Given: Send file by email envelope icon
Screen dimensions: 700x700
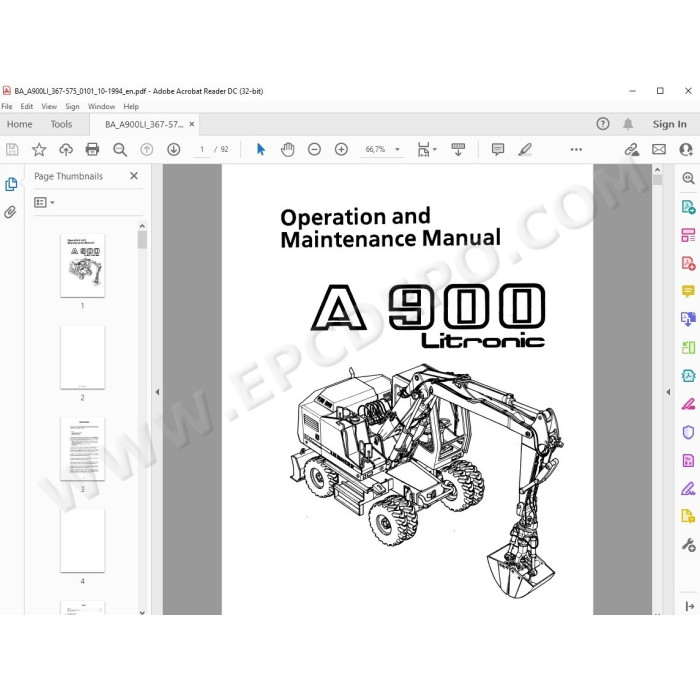Looking at the screenshot, I should (659, 149).
